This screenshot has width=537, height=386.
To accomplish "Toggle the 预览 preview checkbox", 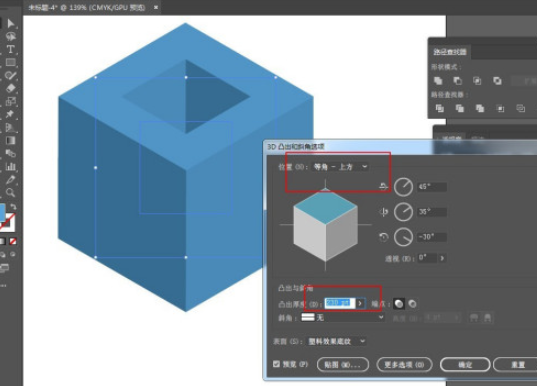I will [276, 364].
